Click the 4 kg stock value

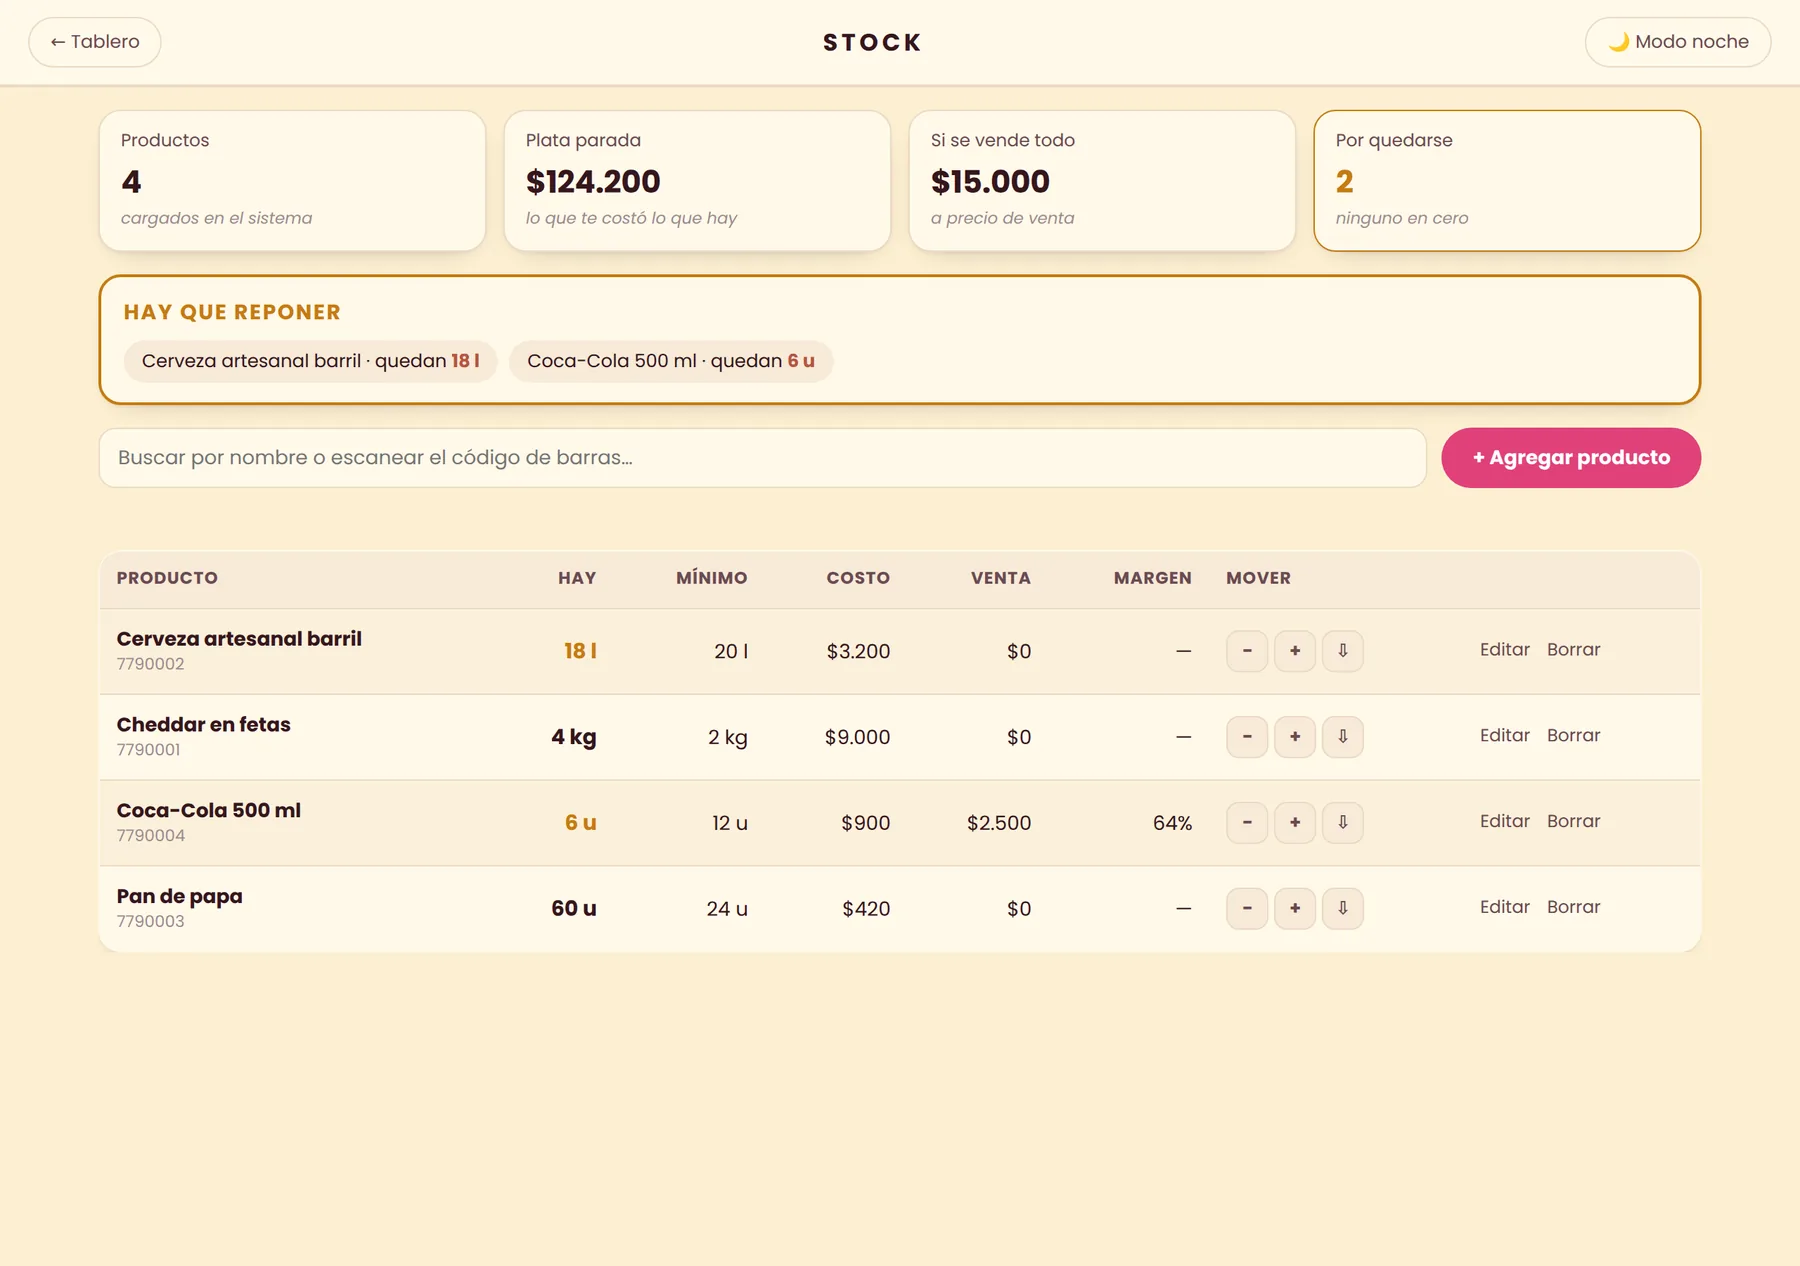pos(574,737)
